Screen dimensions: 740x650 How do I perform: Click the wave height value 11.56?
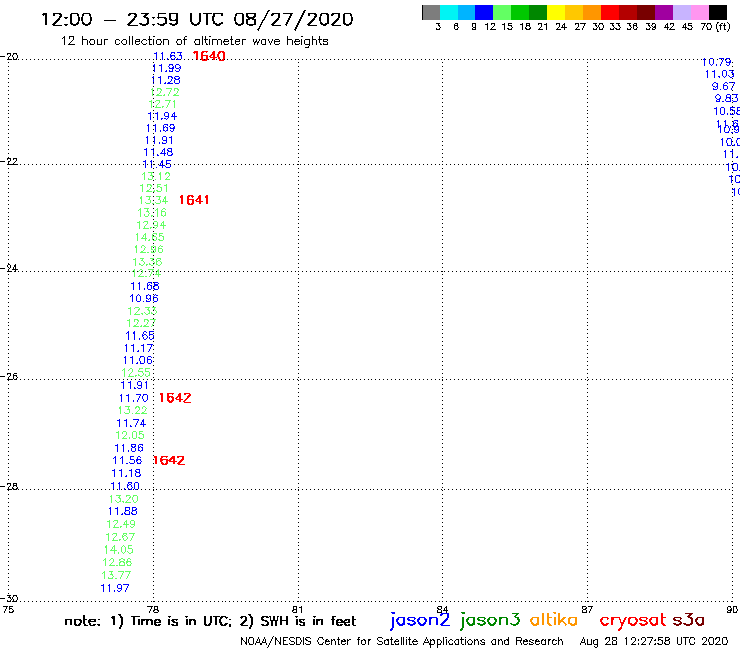(127, 460)
